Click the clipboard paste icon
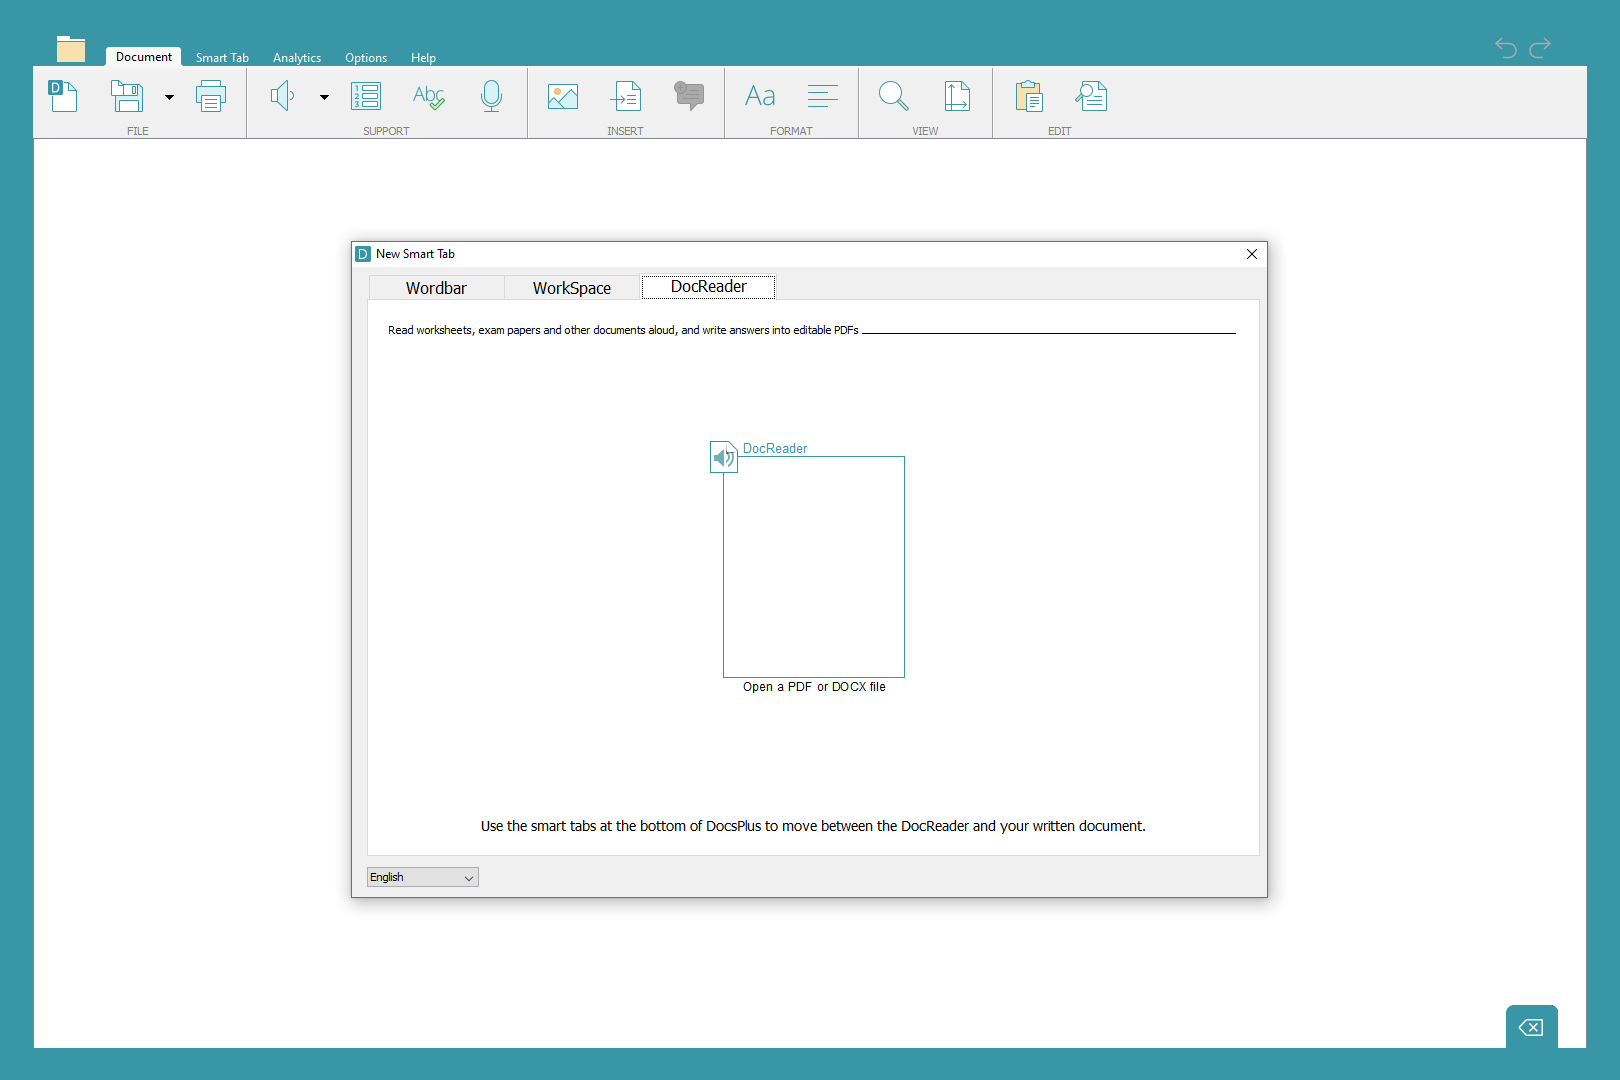Image resolution: width=1620 pixels, height=1080 pixels. click(1028, 96)
